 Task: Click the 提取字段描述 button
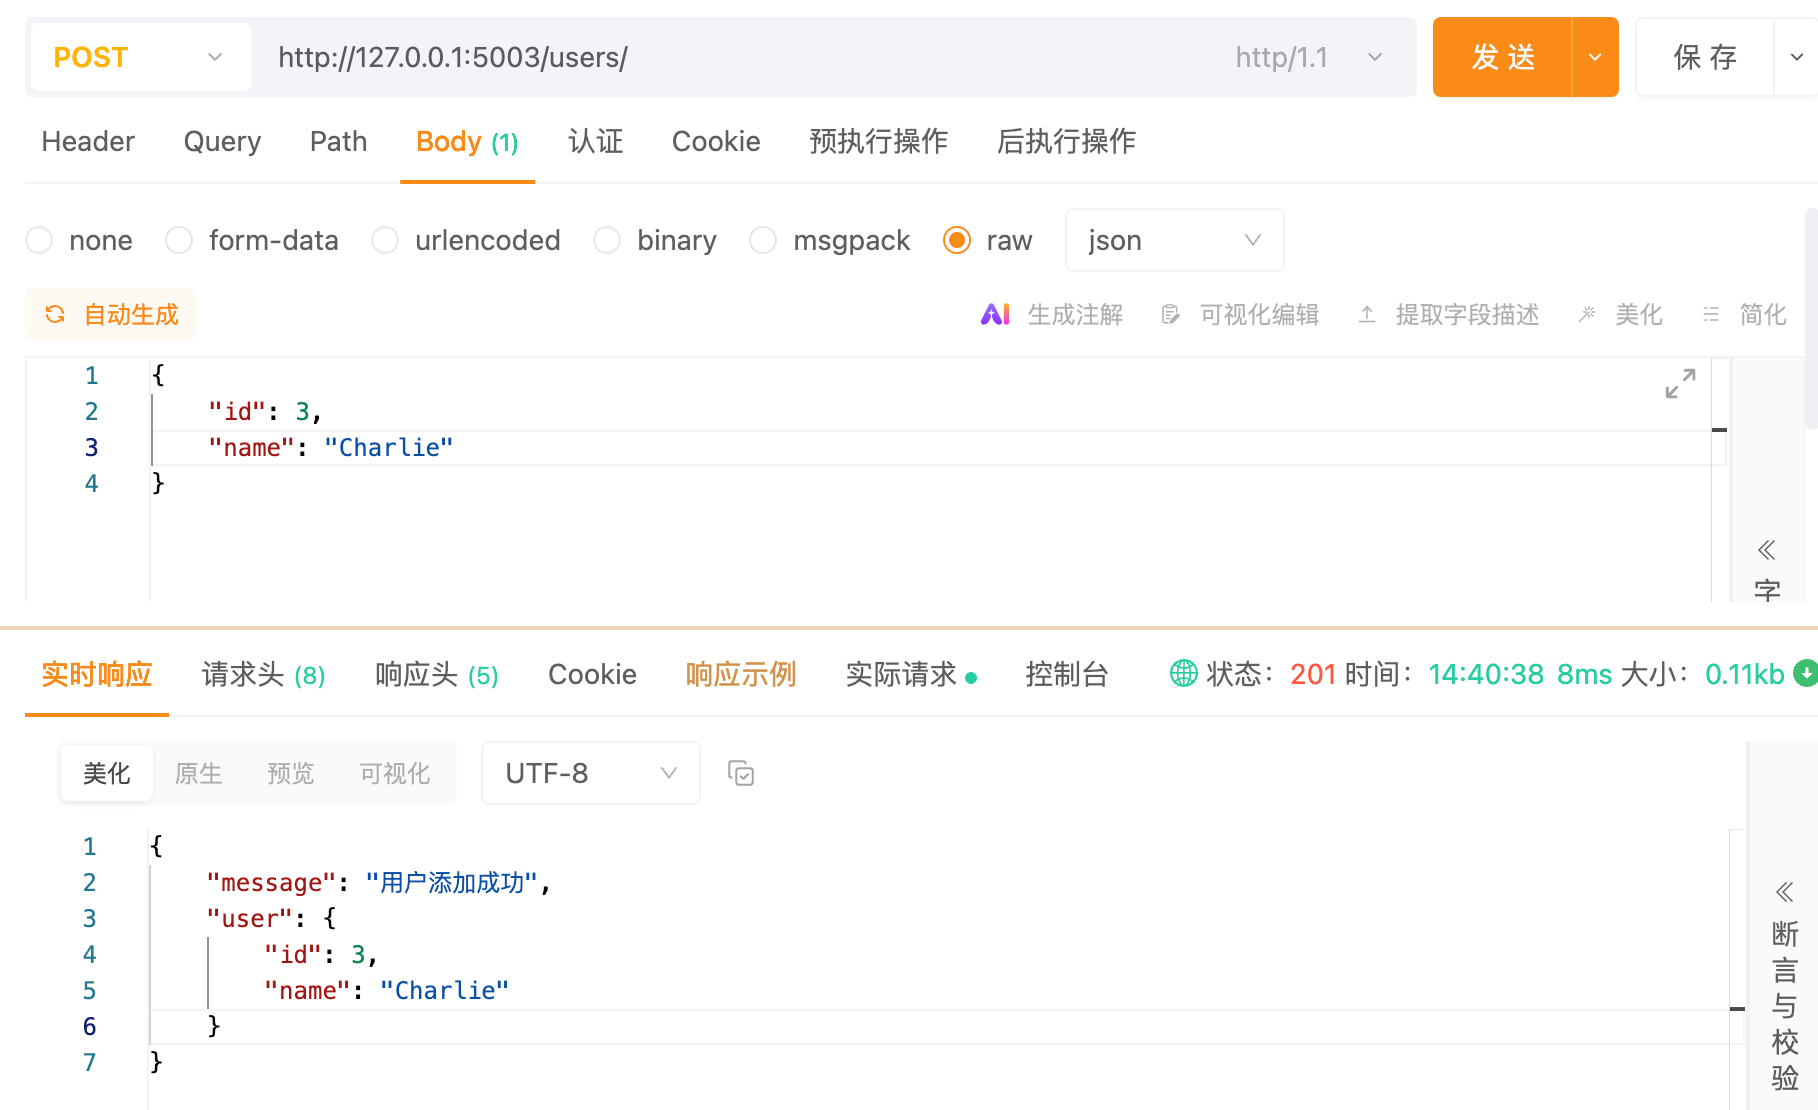(x=1448, y=315)
